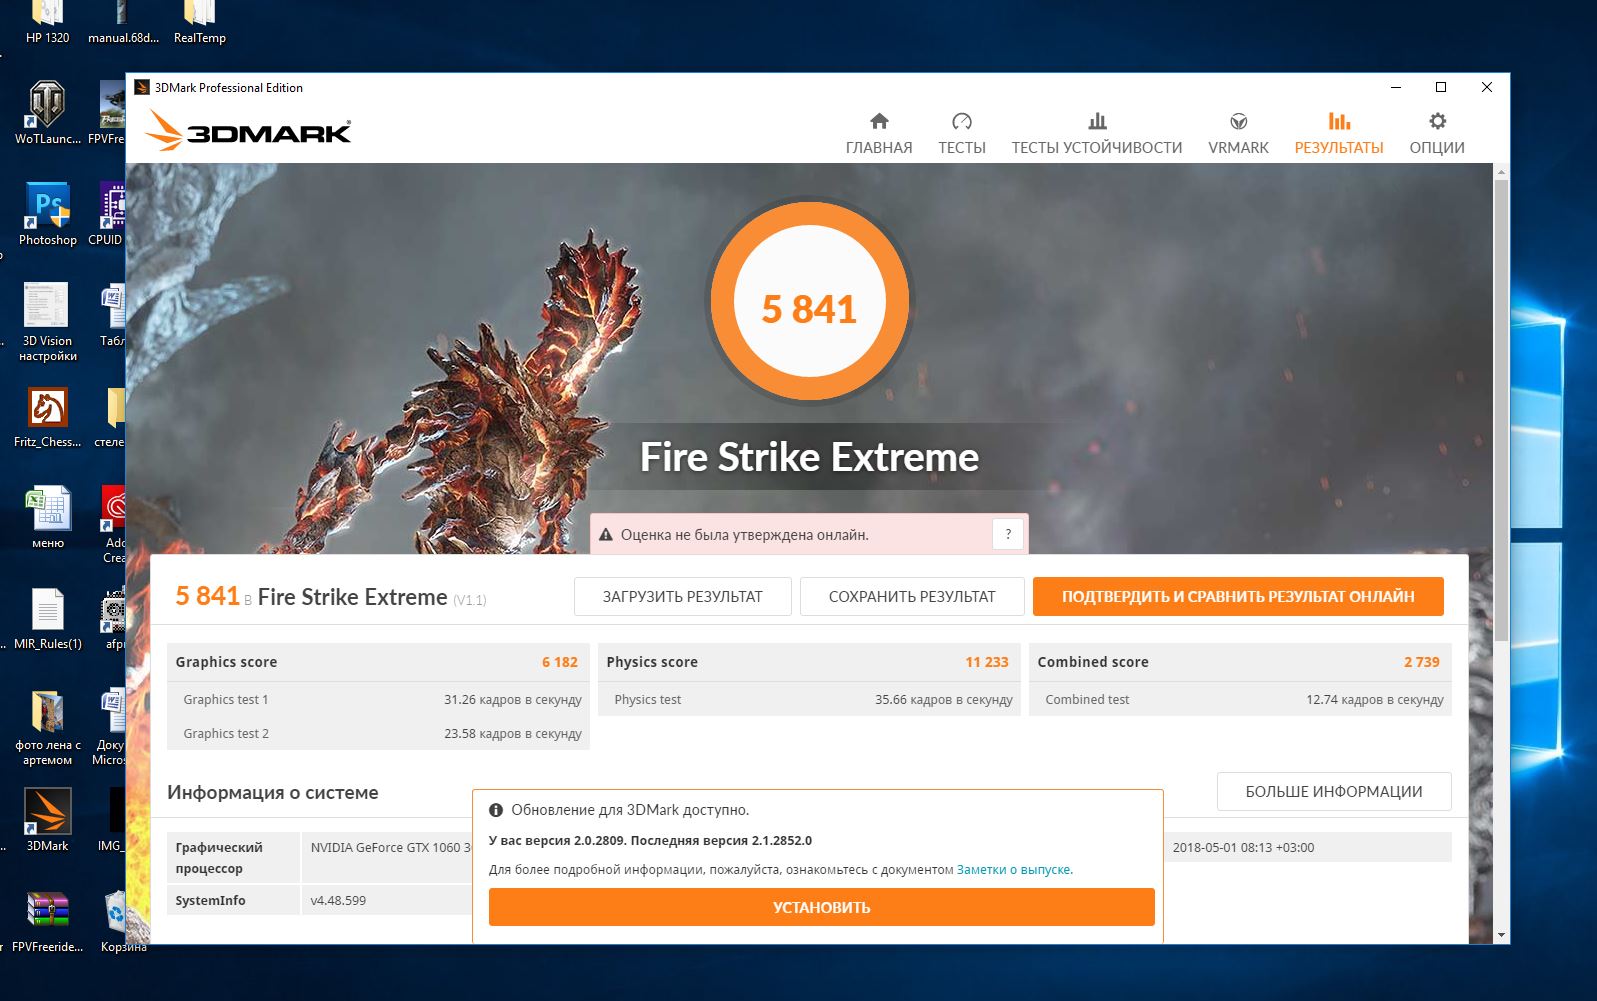Open the VRMARK tab
This screenshot has height=1001, width=1597.
click(1238, 134)
